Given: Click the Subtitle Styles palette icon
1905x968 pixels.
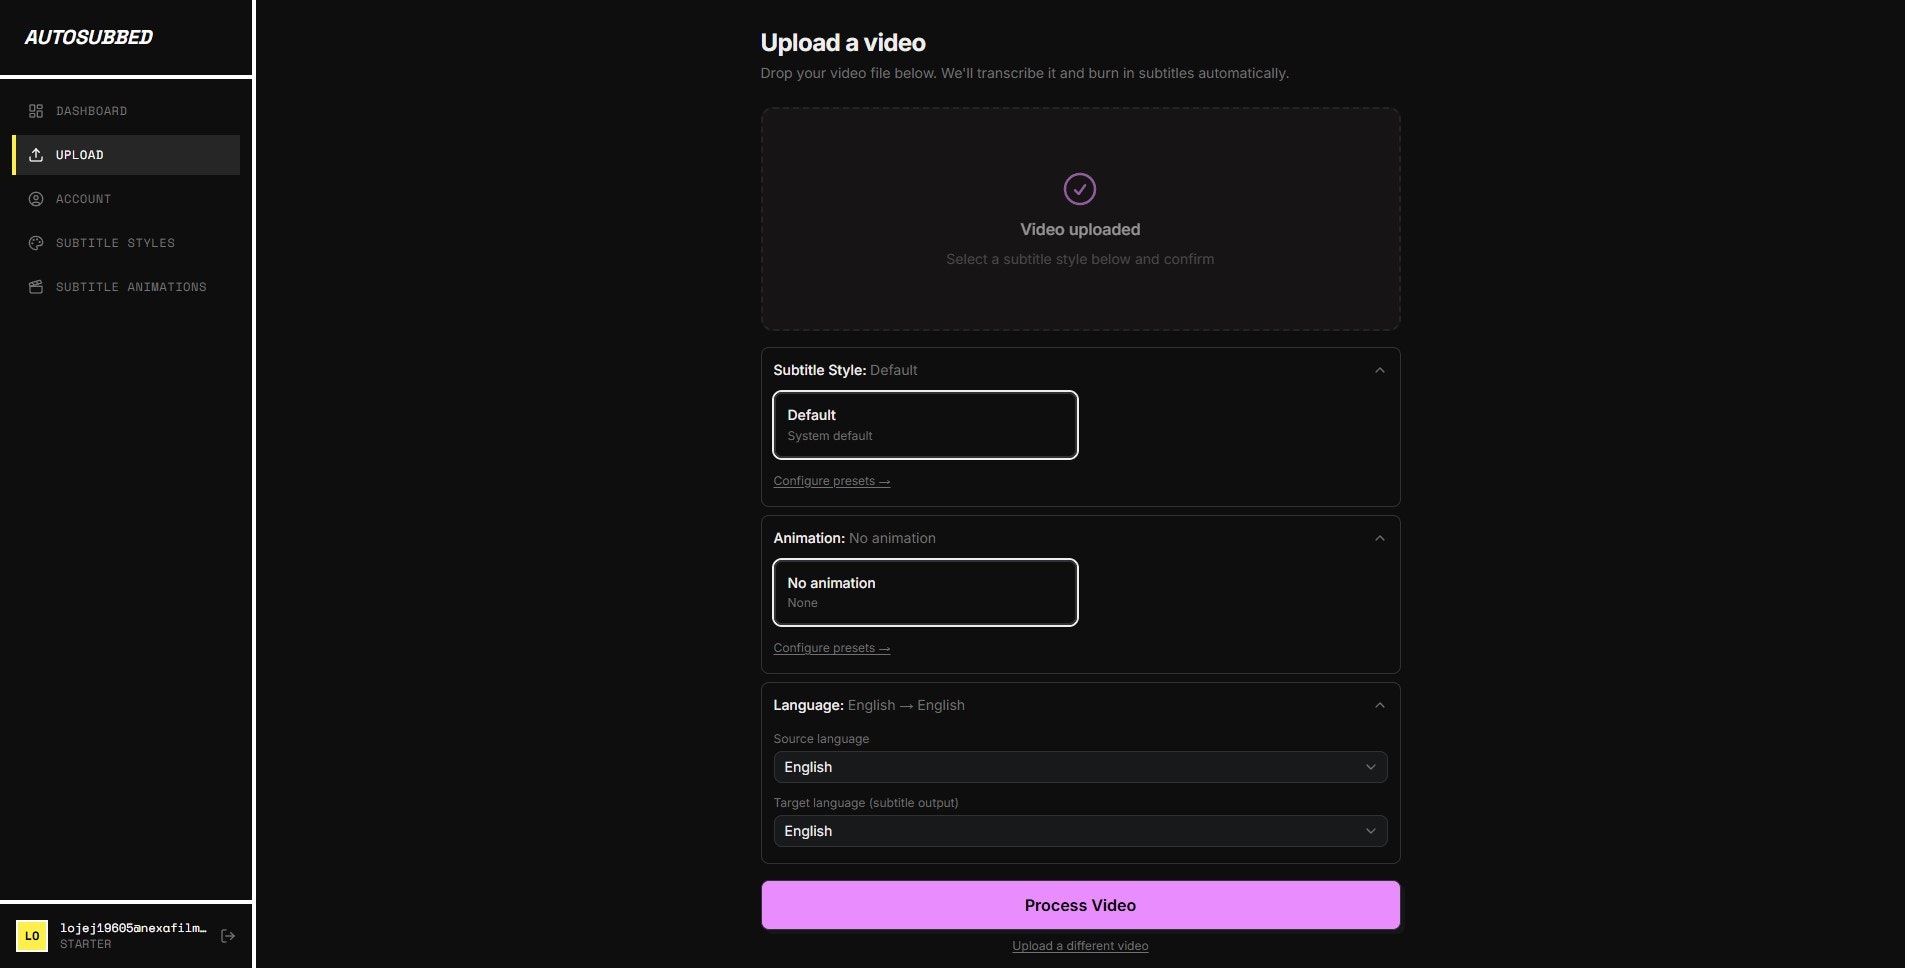Looking at the screenshot, I should (x=36, y=243).
